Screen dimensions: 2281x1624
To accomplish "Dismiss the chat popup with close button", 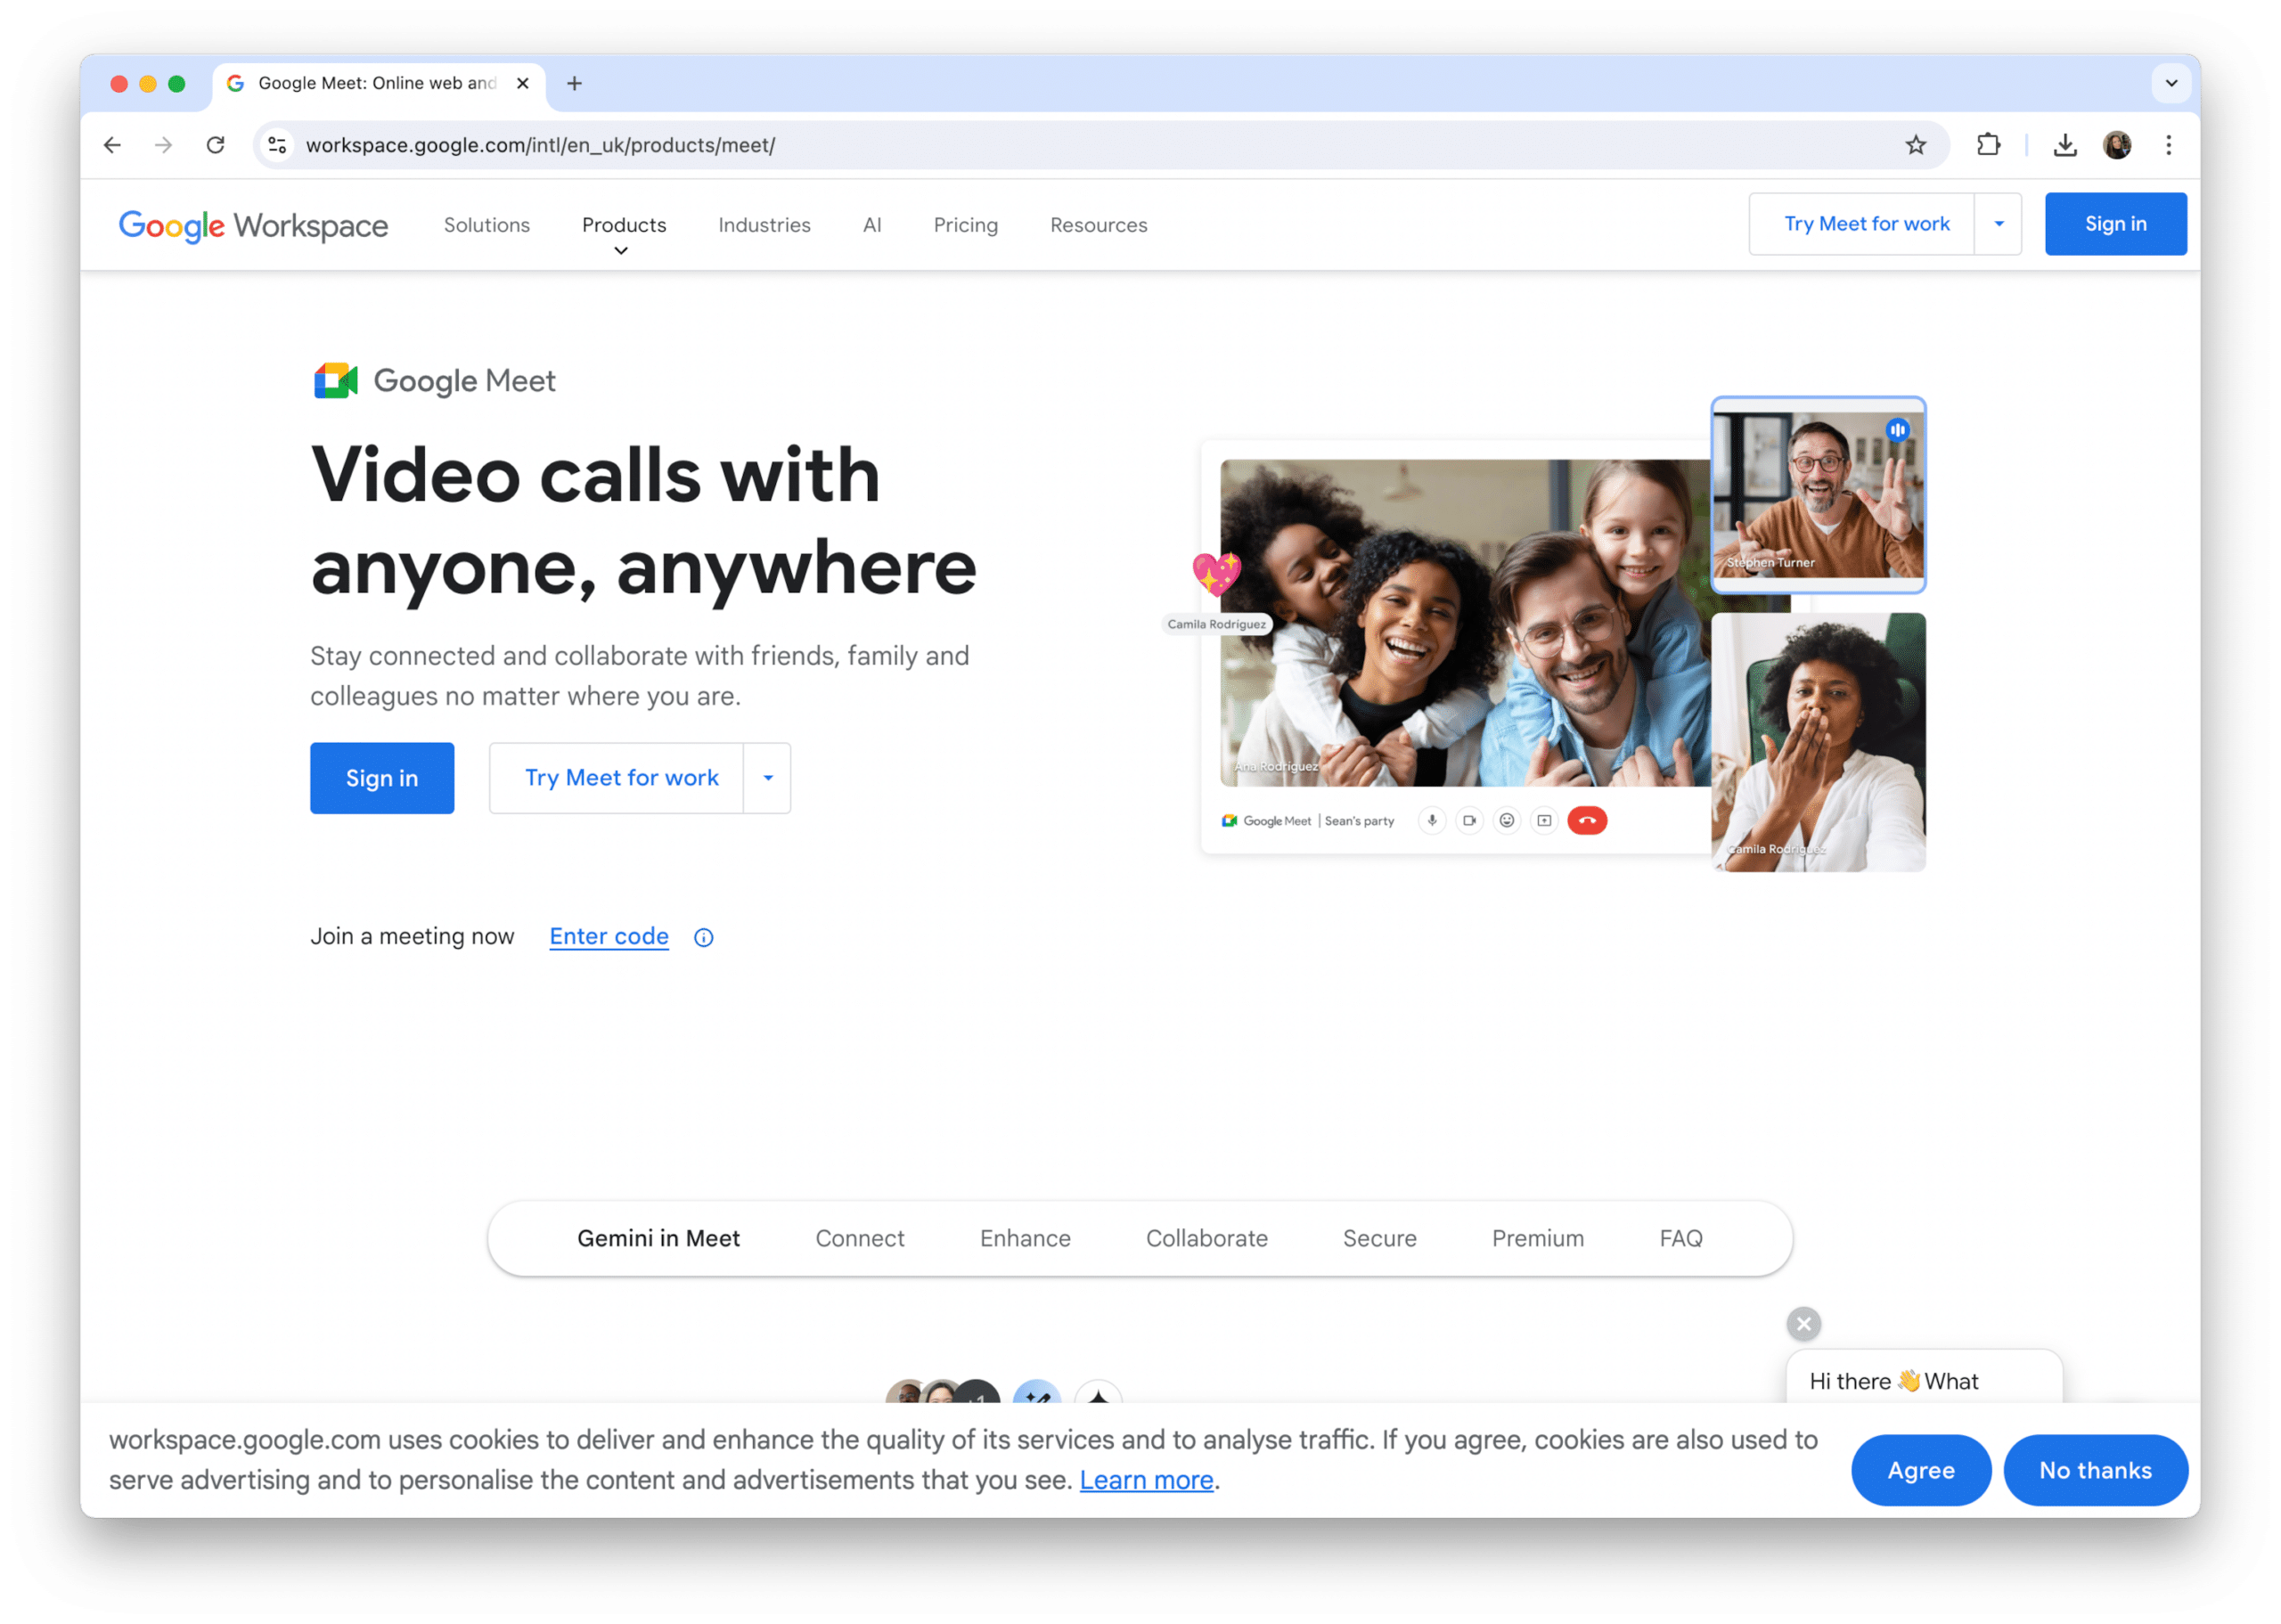I will point(1803,1322).
